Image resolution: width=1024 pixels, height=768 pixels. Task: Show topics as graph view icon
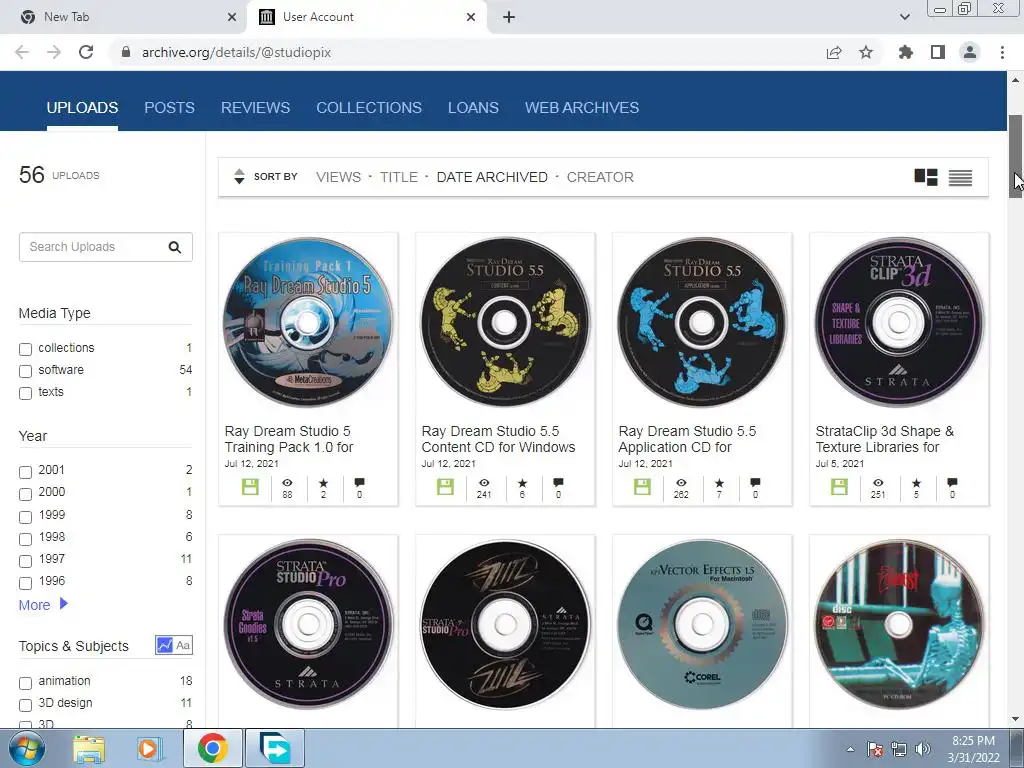pos(165,645)
